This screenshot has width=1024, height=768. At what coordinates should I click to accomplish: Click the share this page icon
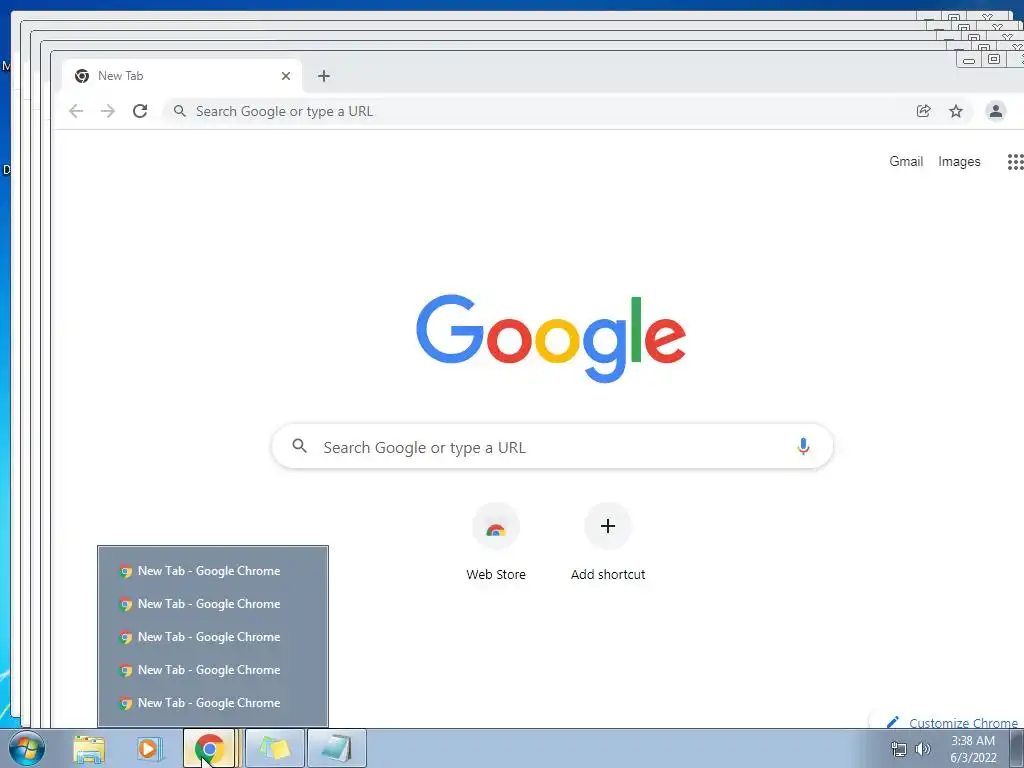(x=923, y=111)
